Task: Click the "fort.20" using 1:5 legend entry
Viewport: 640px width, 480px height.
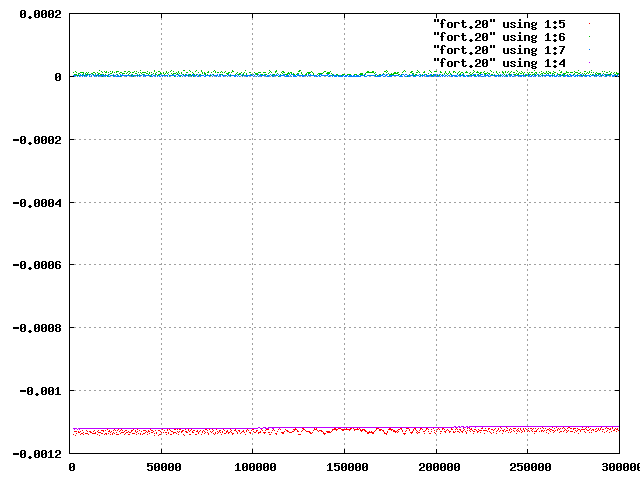Action: tap(499, 24)
